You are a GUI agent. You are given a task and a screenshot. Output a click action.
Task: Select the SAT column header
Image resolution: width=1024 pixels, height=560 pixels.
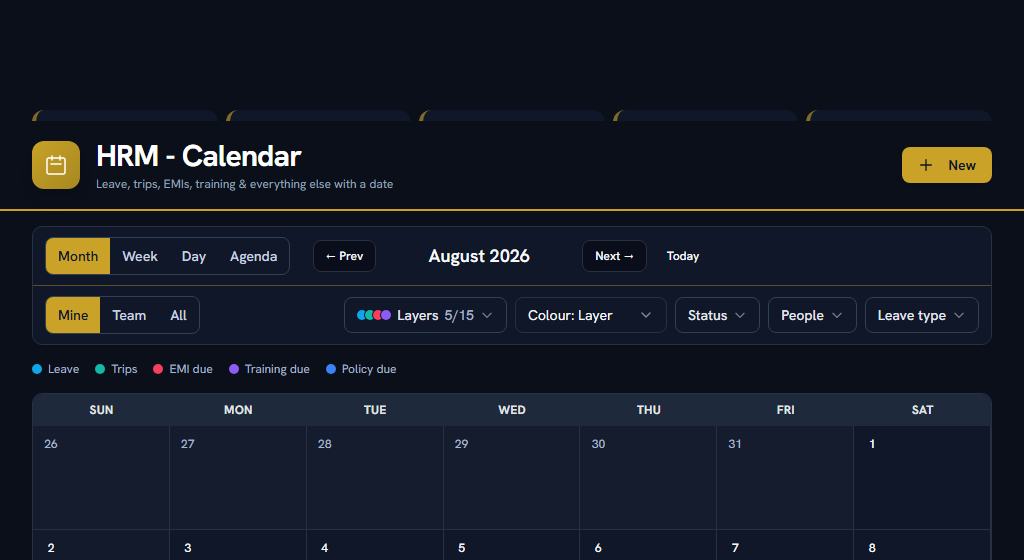(922, 410)
